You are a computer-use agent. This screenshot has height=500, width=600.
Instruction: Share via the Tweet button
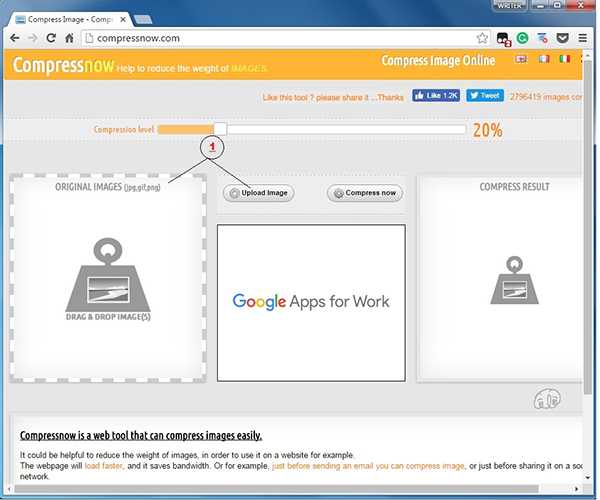[x=485, y=95]
